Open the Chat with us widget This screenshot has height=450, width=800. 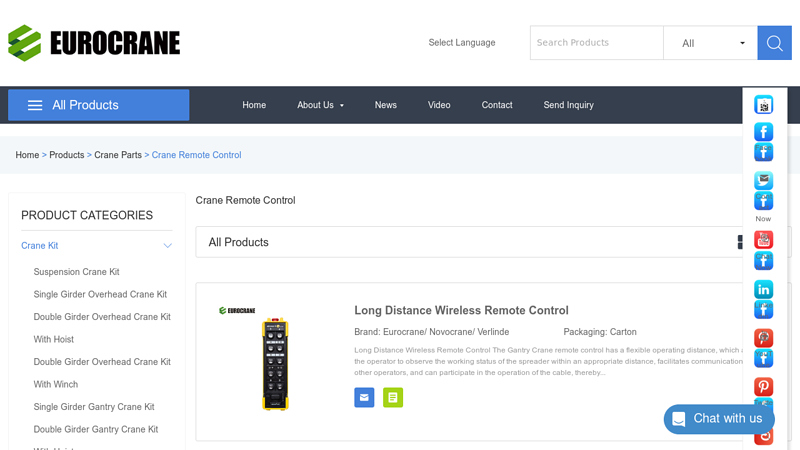[719, 419]
